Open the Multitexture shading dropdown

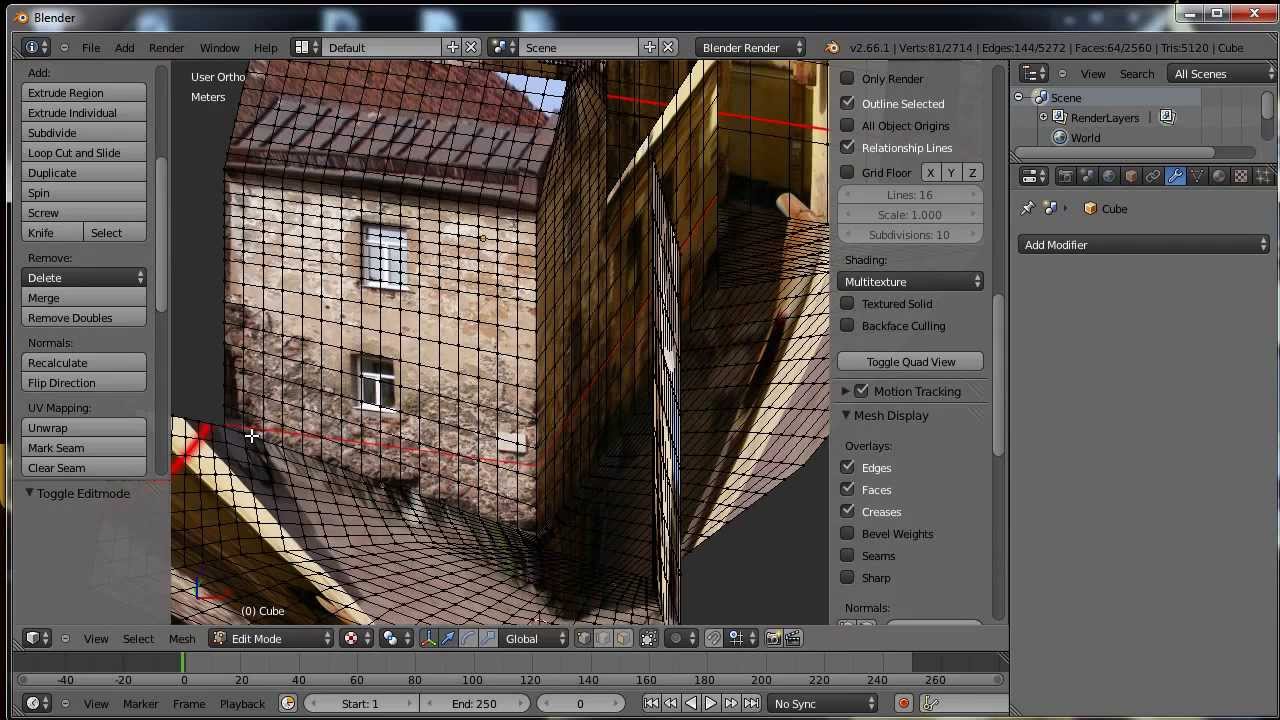(911, 282)
